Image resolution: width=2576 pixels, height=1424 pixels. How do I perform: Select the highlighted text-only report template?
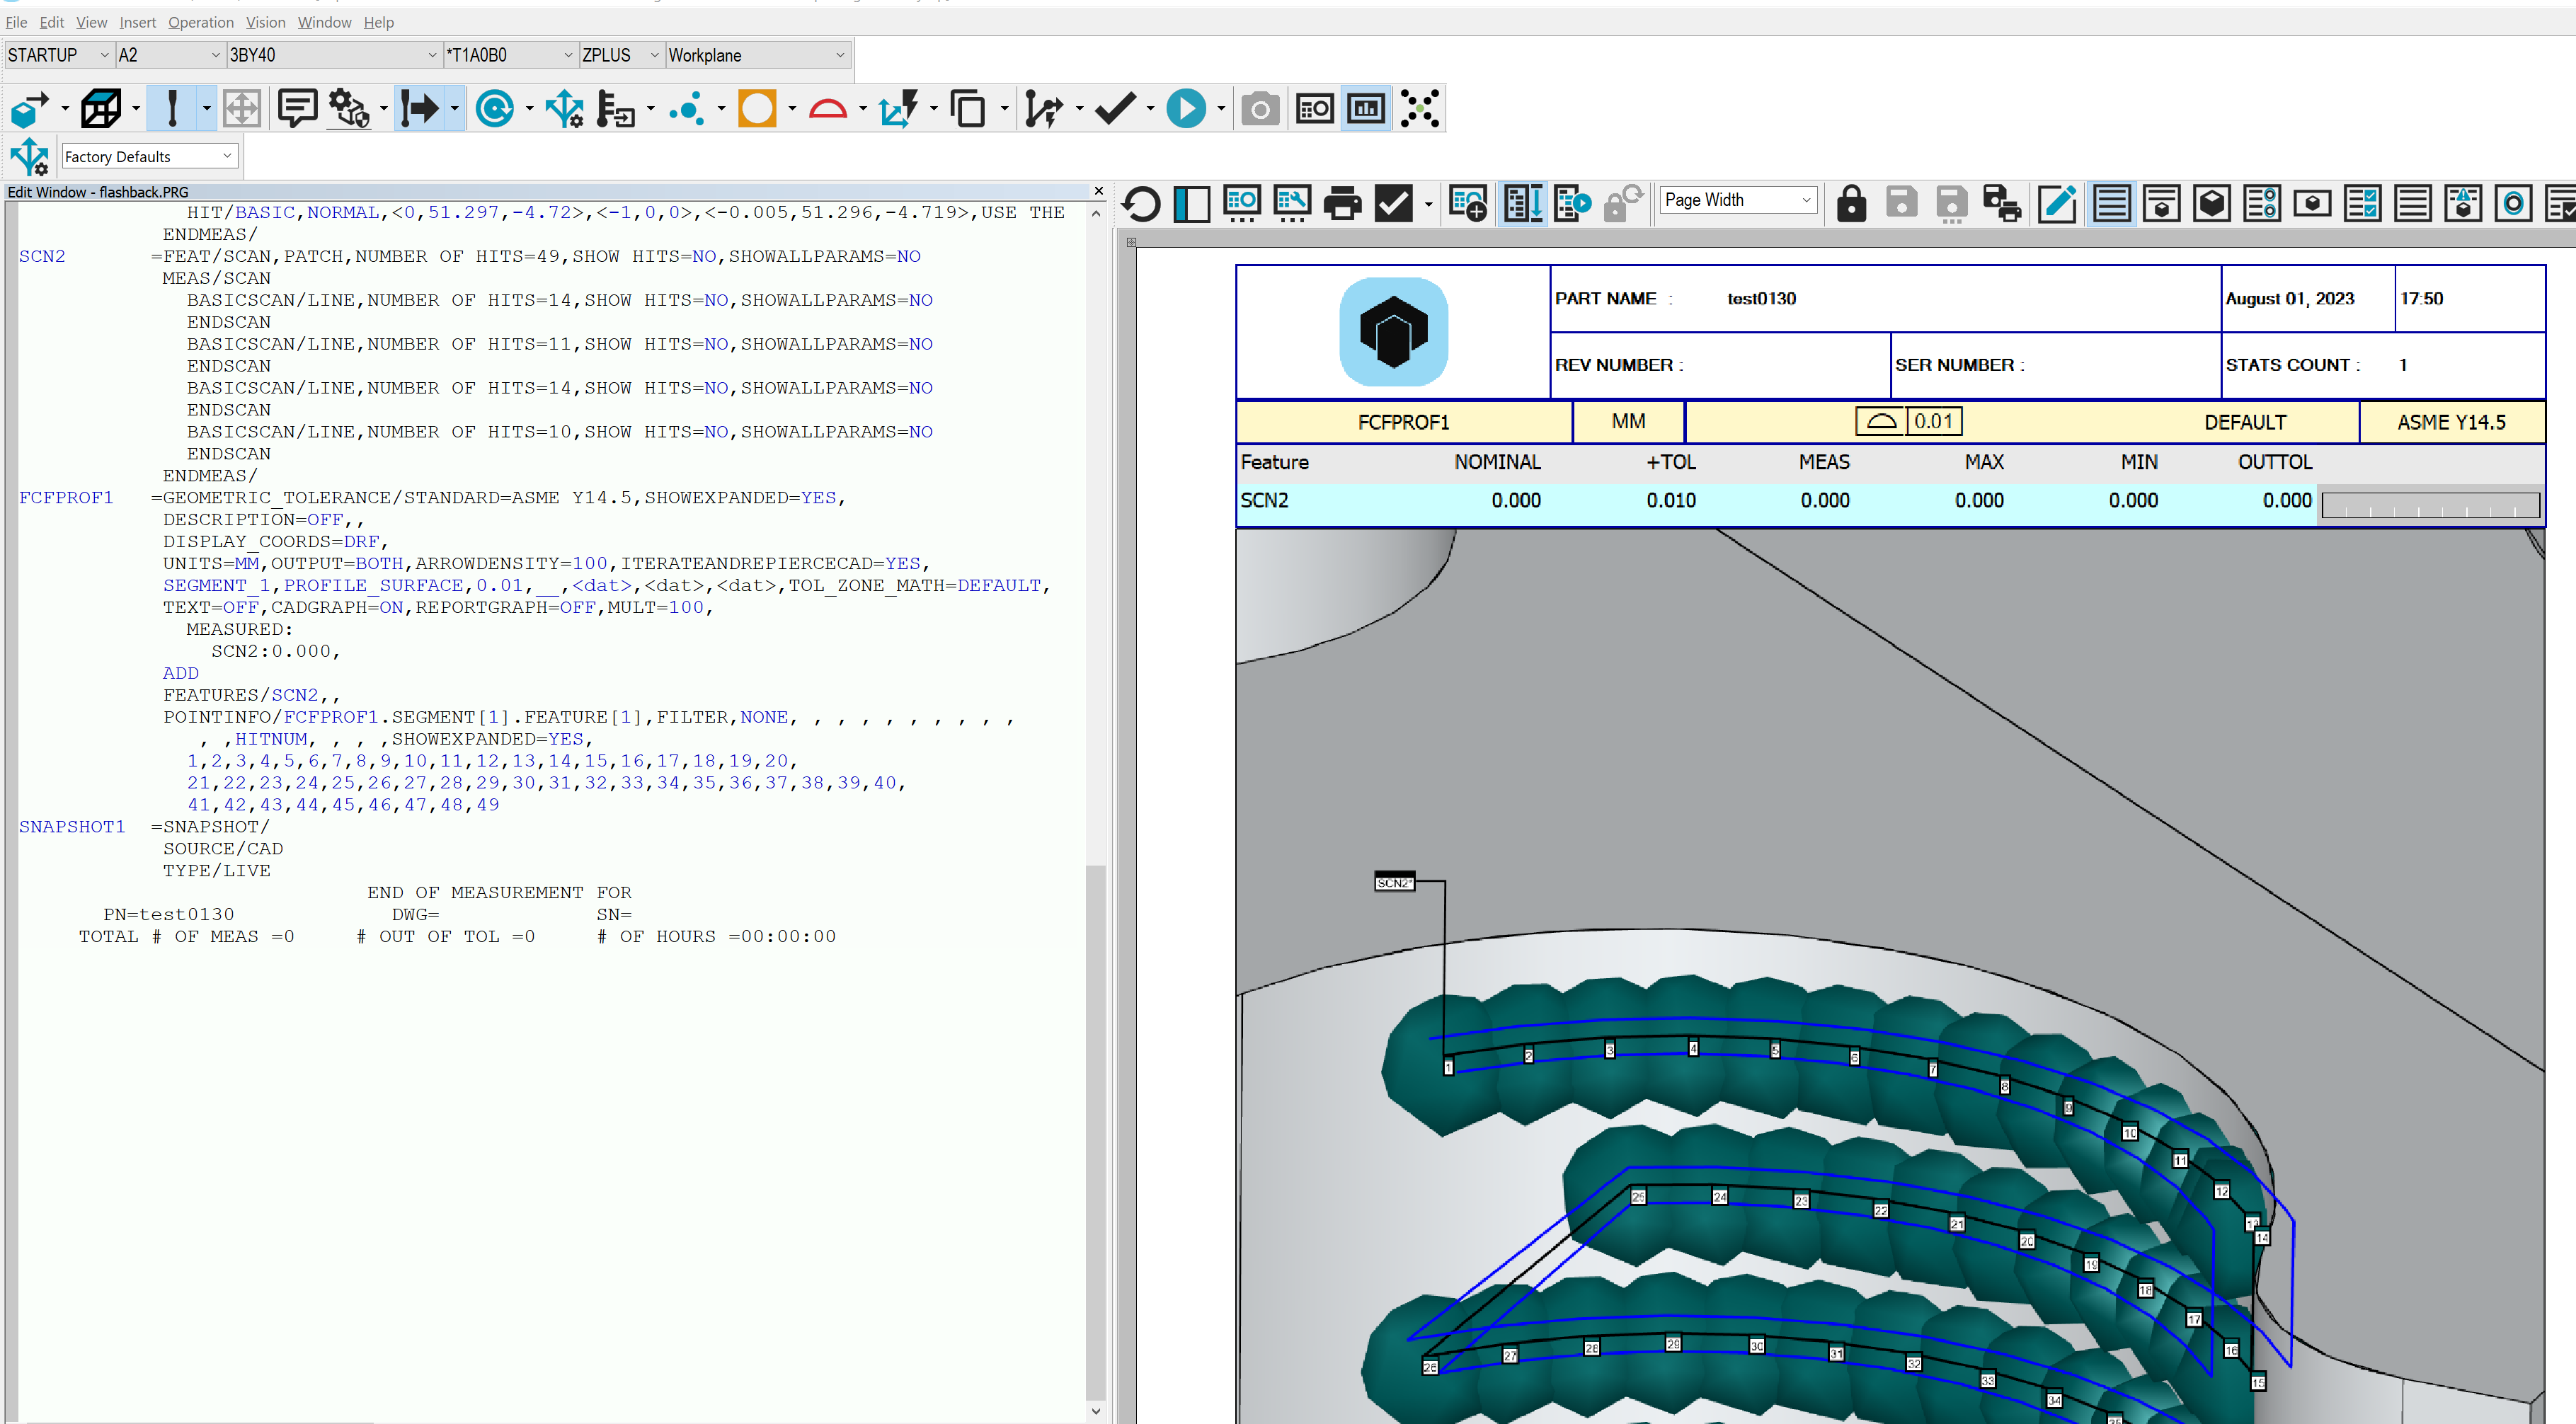[x=2111, y=203]
